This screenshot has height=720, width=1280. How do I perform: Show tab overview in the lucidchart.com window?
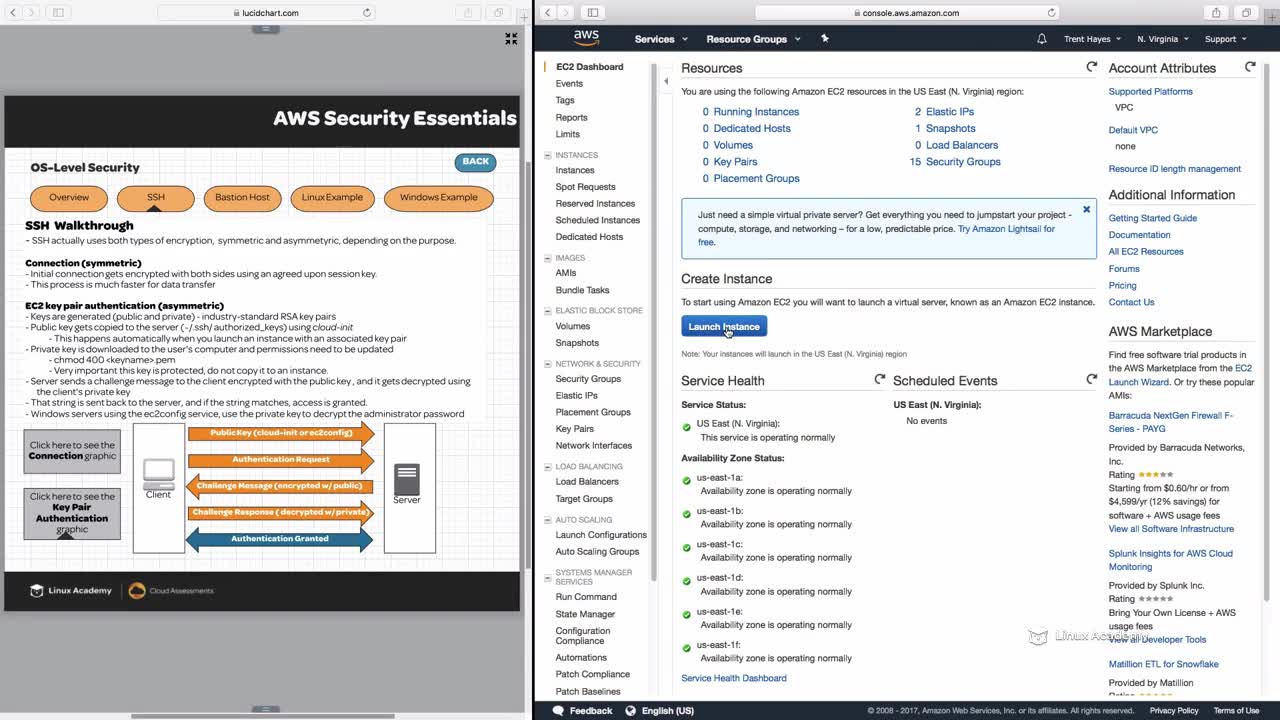click(x=498, y=13)
